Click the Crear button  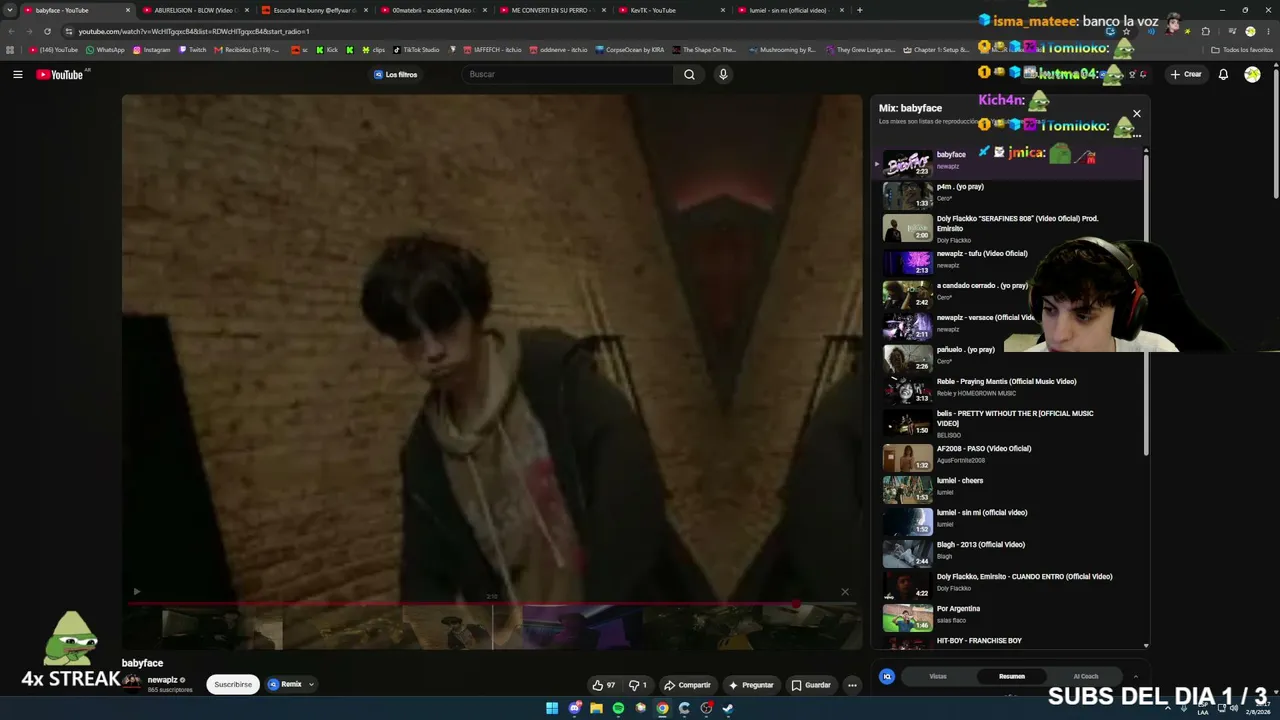click(1186, 74)
